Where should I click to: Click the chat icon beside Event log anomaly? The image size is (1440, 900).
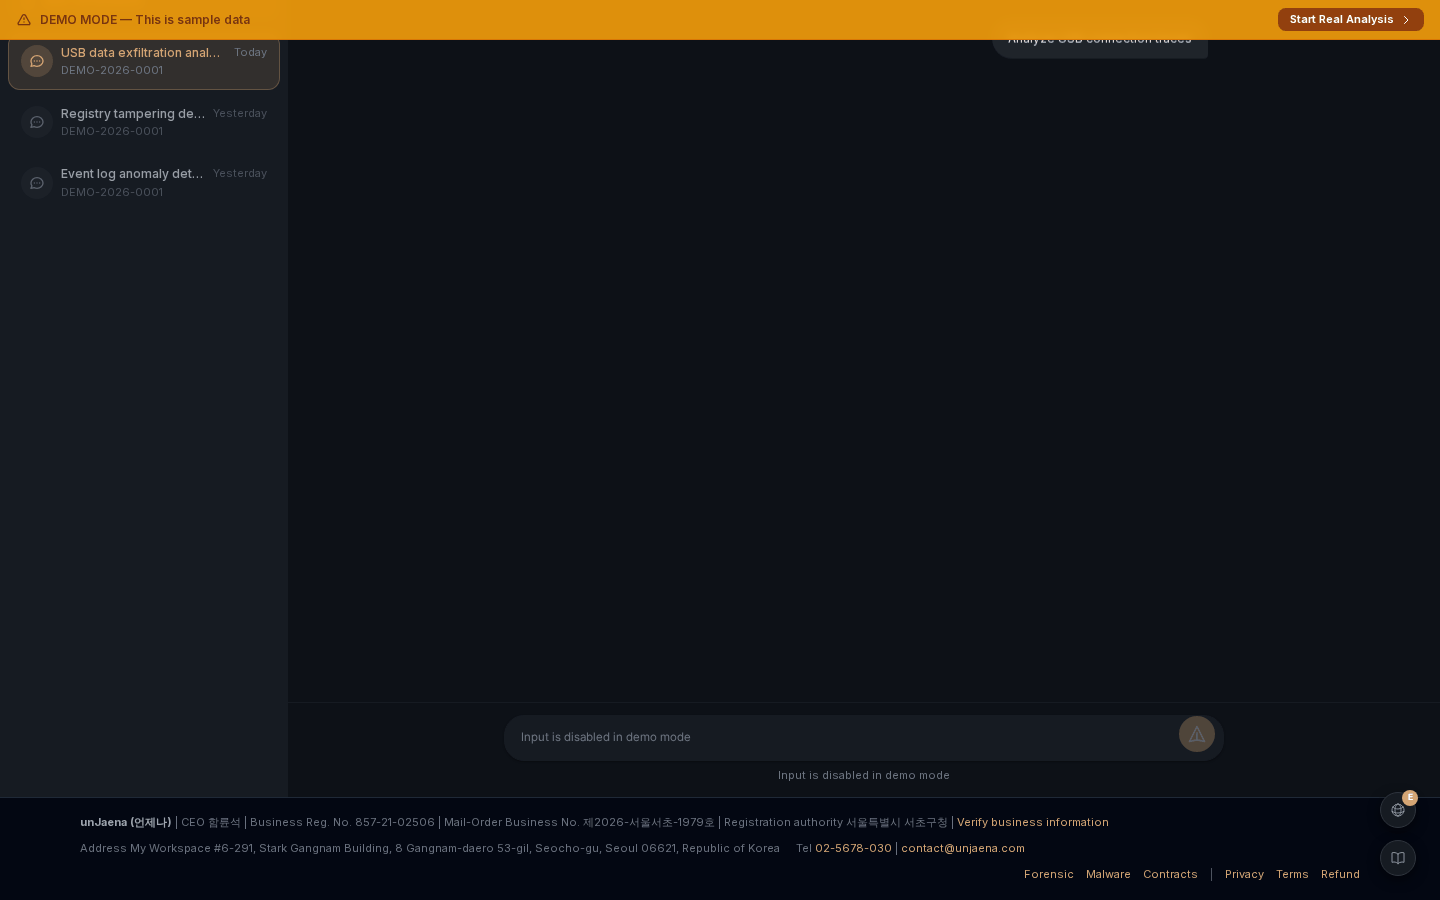(x=37, y=183)
